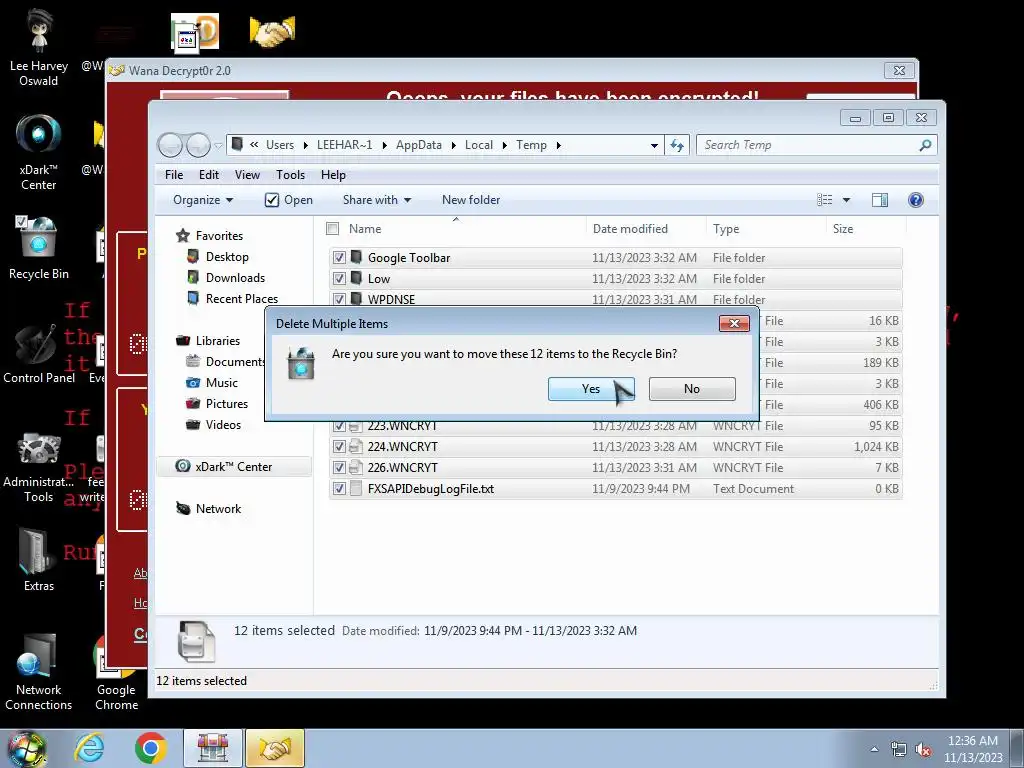The image size is (1024, 768).
Task: Cancel deletion with the No button
Action: 692,389
